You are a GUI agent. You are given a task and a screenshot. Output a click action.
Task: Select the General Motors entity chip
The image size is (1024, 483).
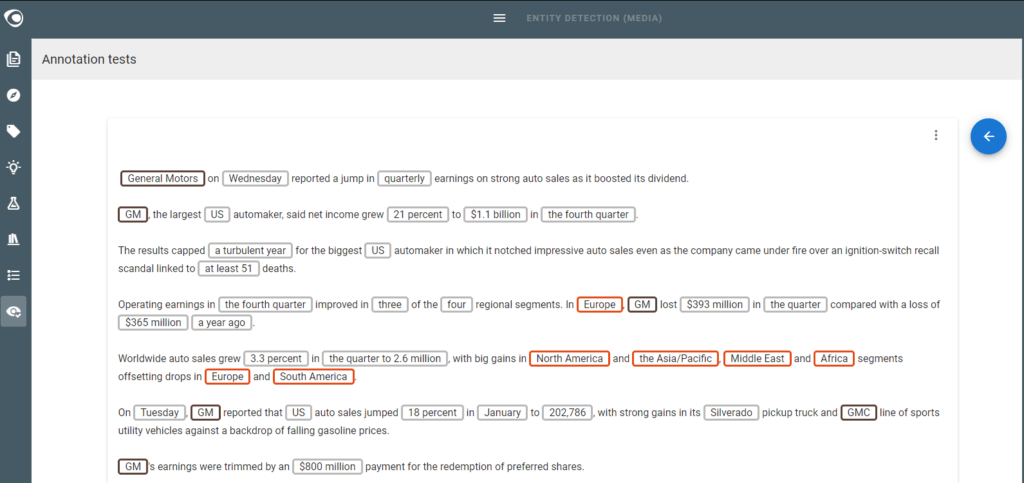tap(163, 178)
